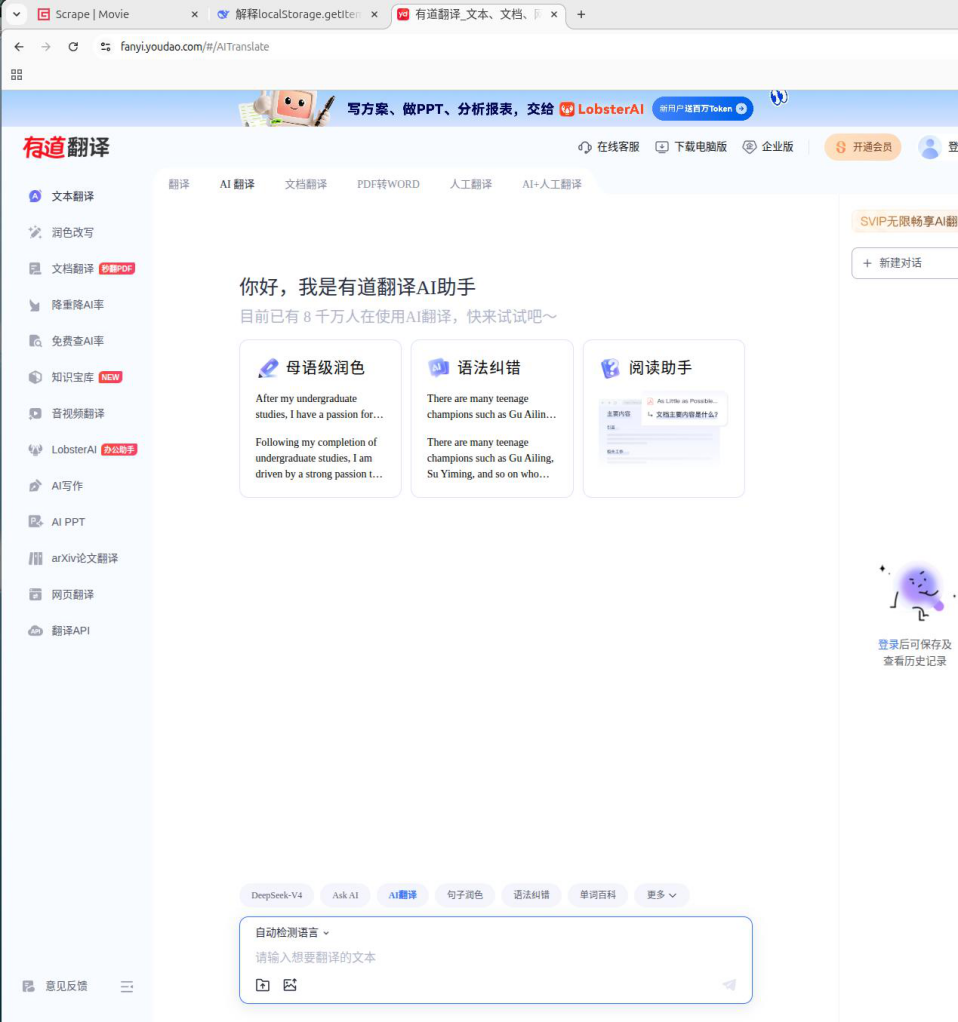Click the 有道翻译 logo
Viewport: 958px width, 1022px height.
tap(66, 147)
